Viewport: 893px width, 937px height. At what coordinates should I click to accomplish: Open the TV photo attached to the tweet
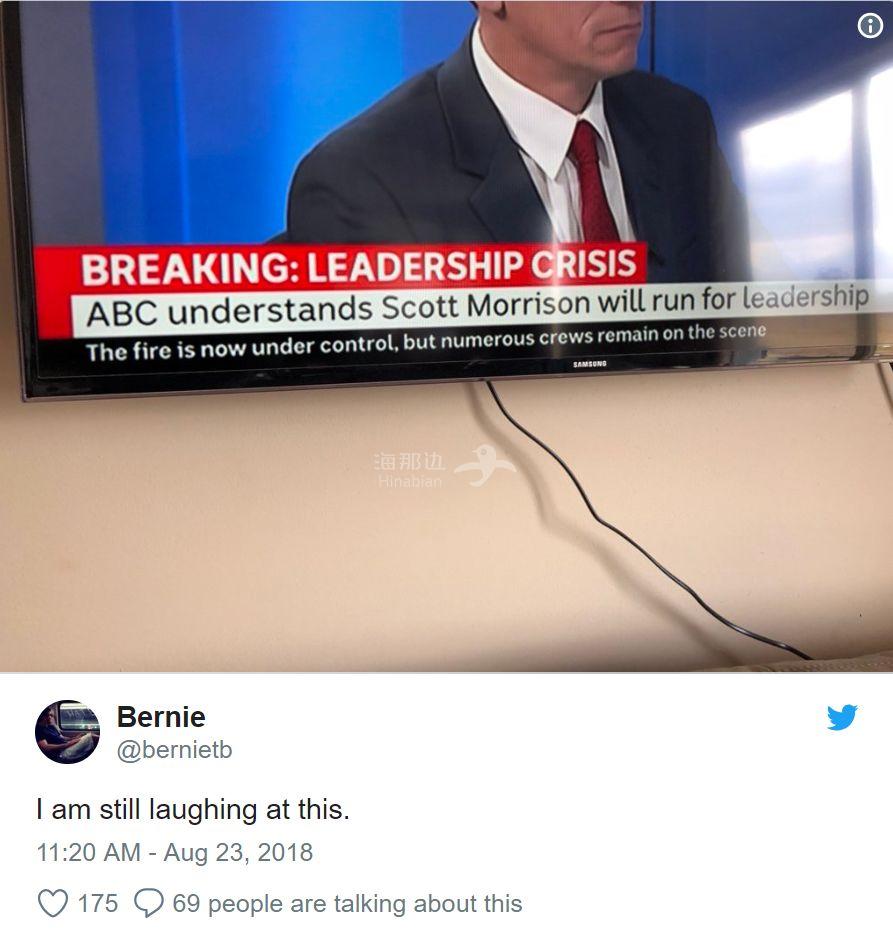tap(446, 336)
